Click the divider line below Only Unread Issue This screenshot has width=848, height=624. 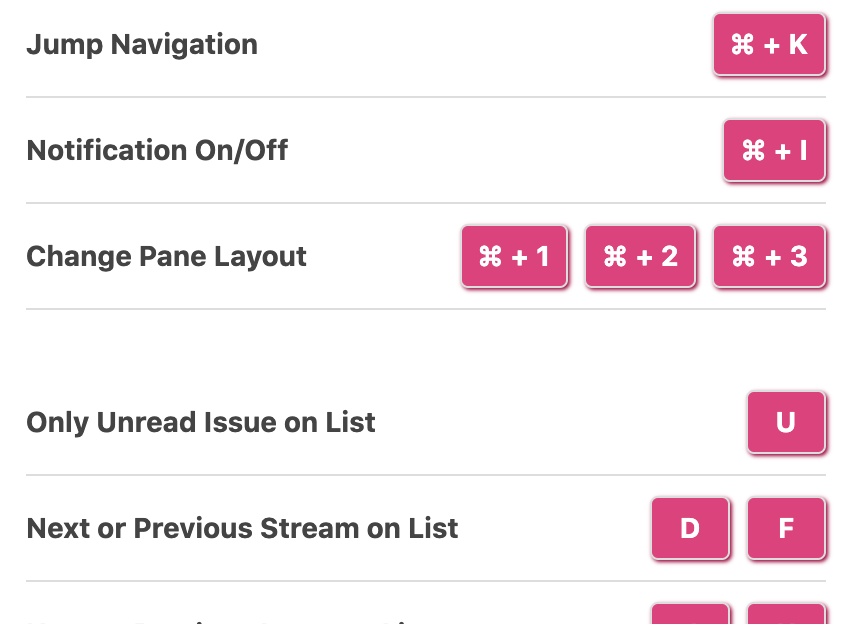click(x=425, y=475)
